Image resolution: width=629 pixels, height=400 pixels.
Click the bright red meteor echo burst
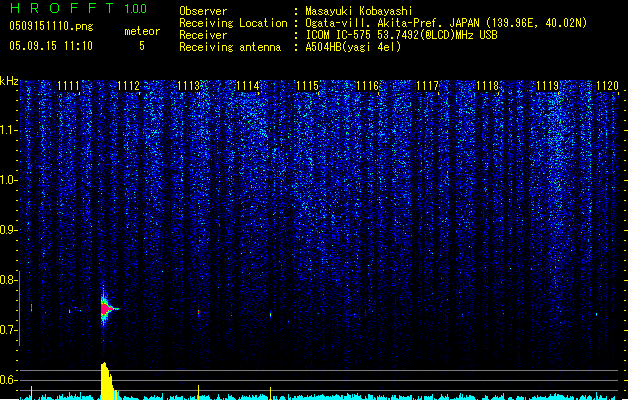106,309
